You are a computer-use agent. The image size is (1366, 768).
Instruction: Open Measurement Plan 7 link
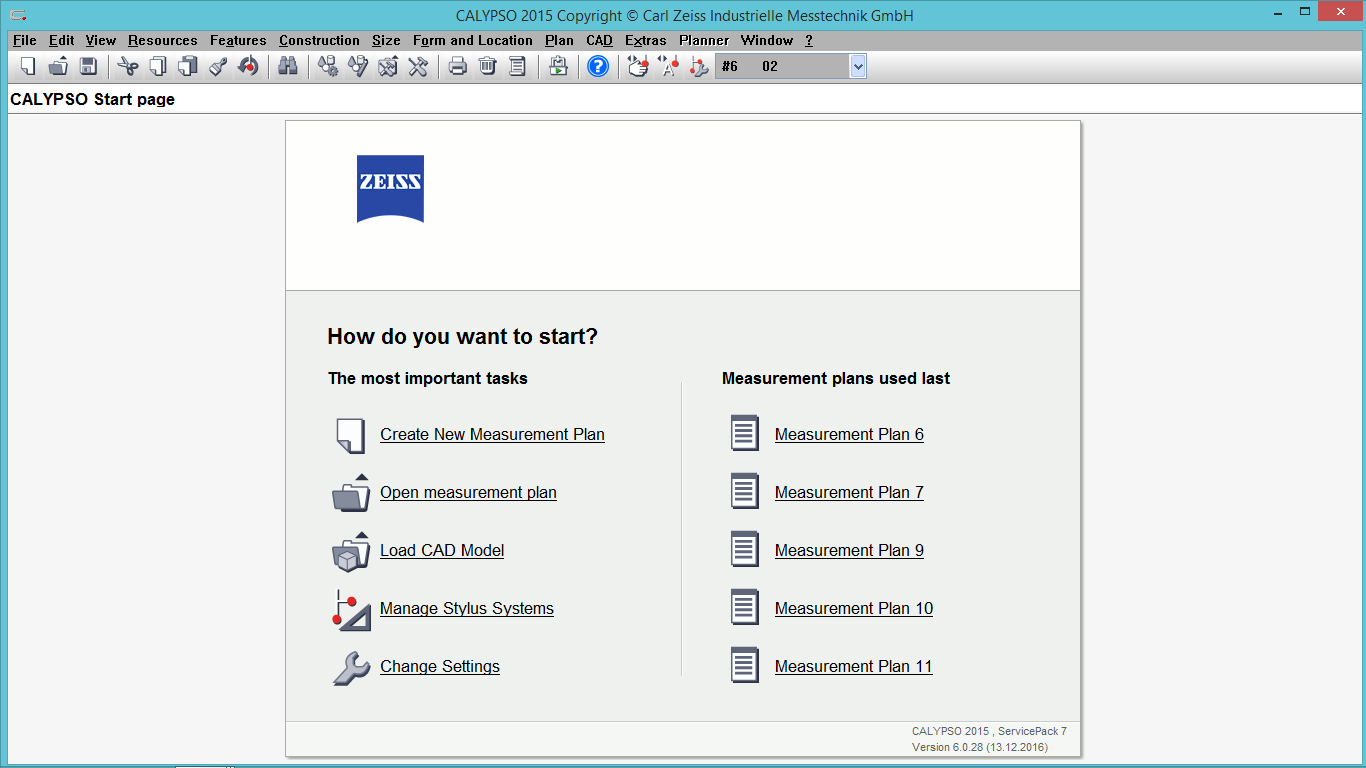coord(849,493)
